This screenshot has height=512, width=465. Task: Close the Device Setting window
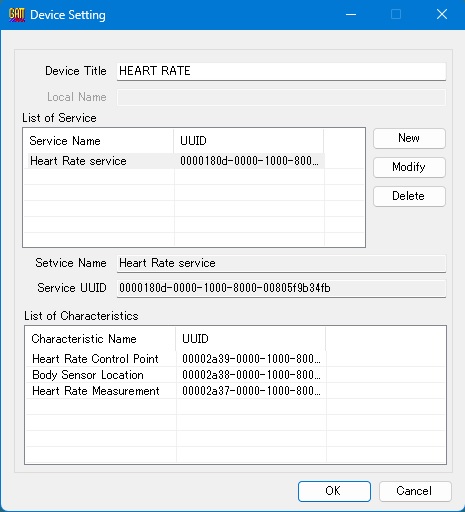[x=442, y=15]
